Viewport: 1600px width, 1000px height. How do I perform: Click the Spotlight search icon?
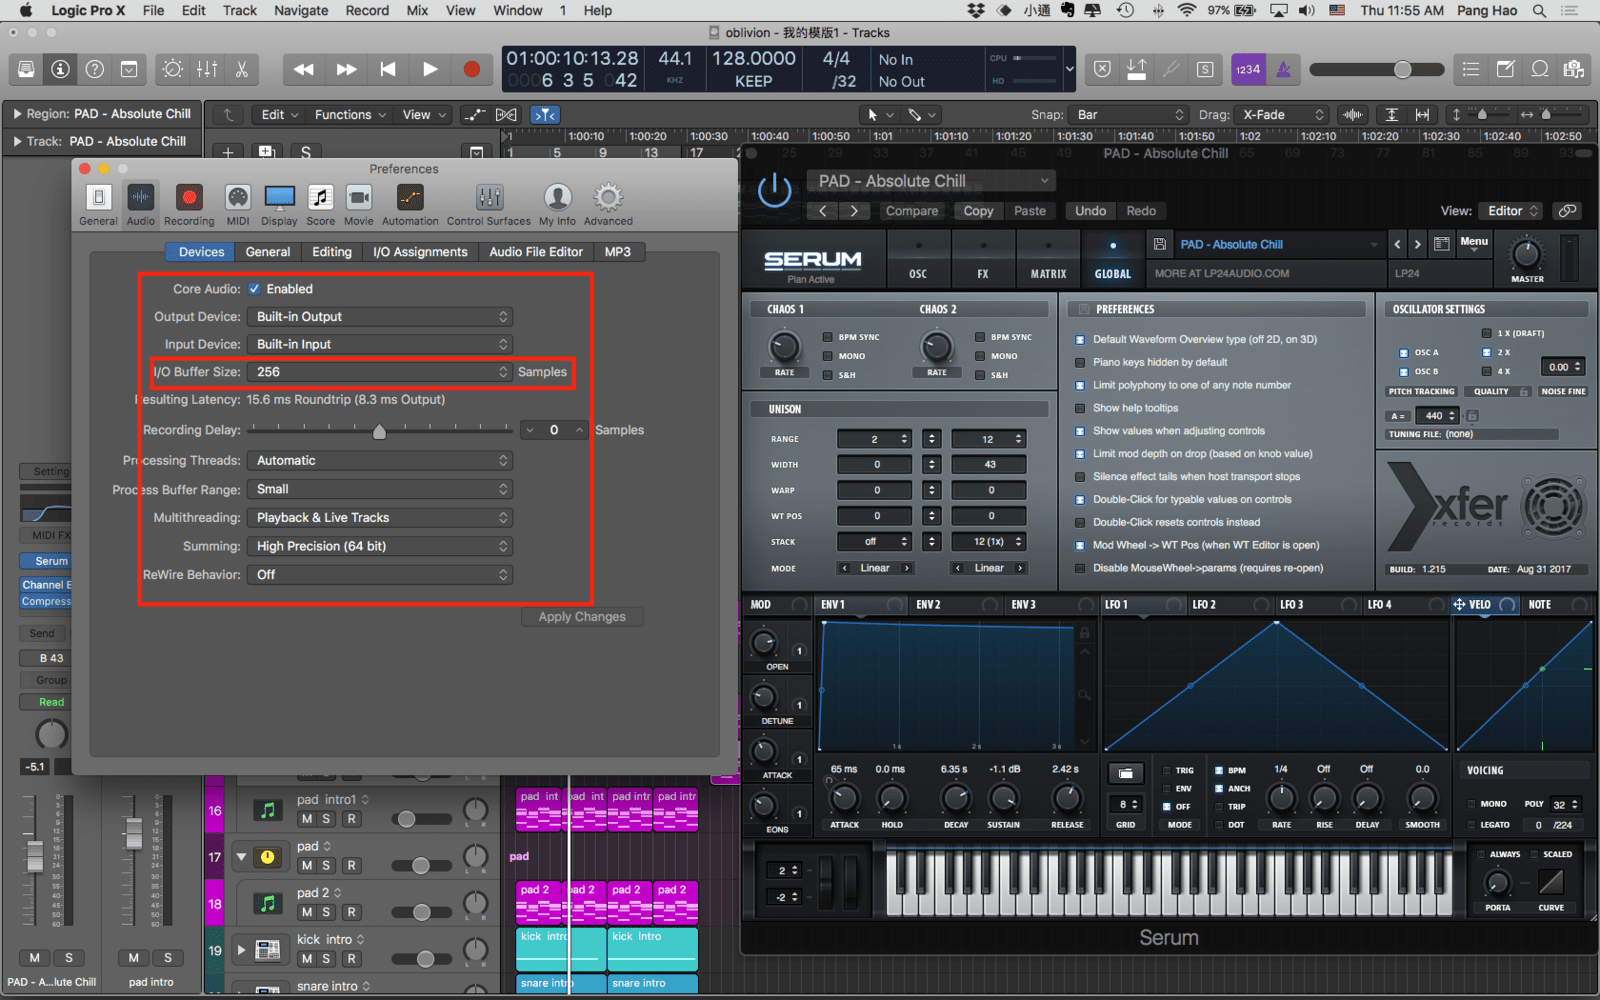pos(1540,11)
